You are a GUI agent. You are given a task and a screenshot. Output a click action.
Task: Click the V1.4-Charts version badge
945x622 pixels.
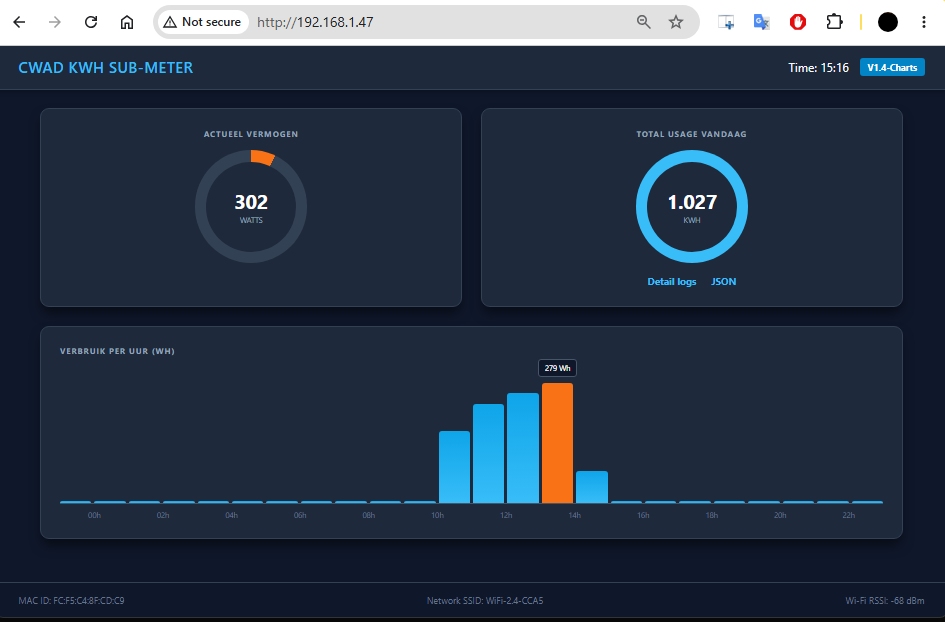click(892, 68)
